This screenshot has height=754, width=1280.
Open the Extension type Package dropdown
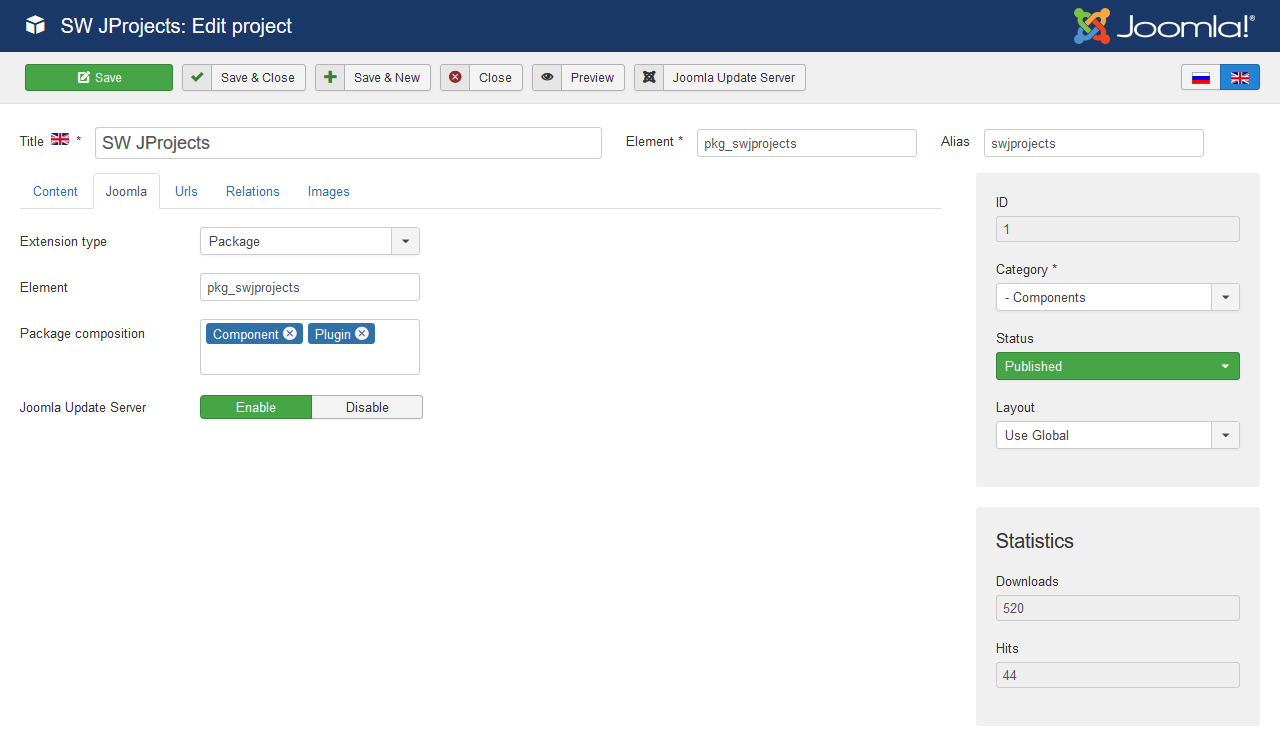(310, 241)
